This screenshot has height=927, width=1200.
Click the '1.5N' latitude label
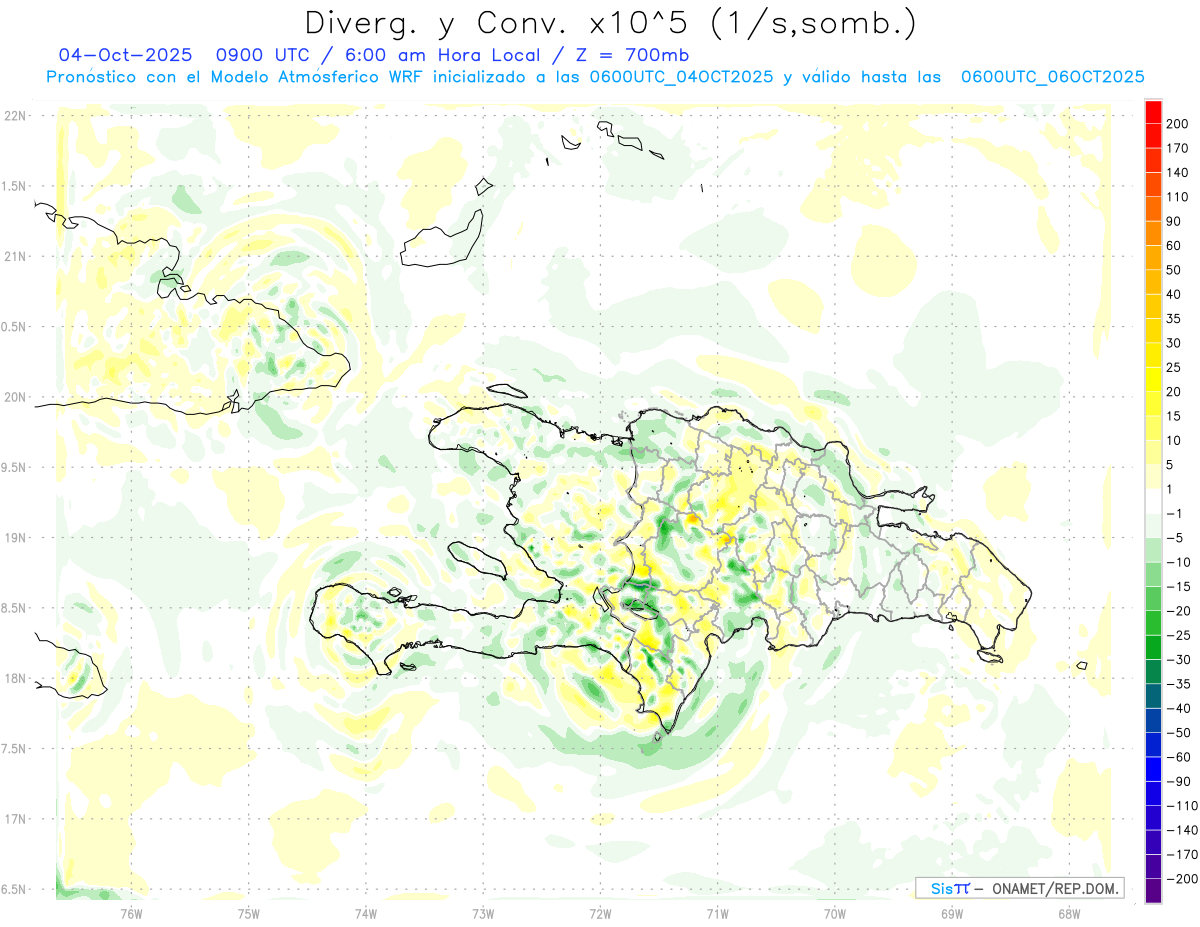tap(14, 186)
